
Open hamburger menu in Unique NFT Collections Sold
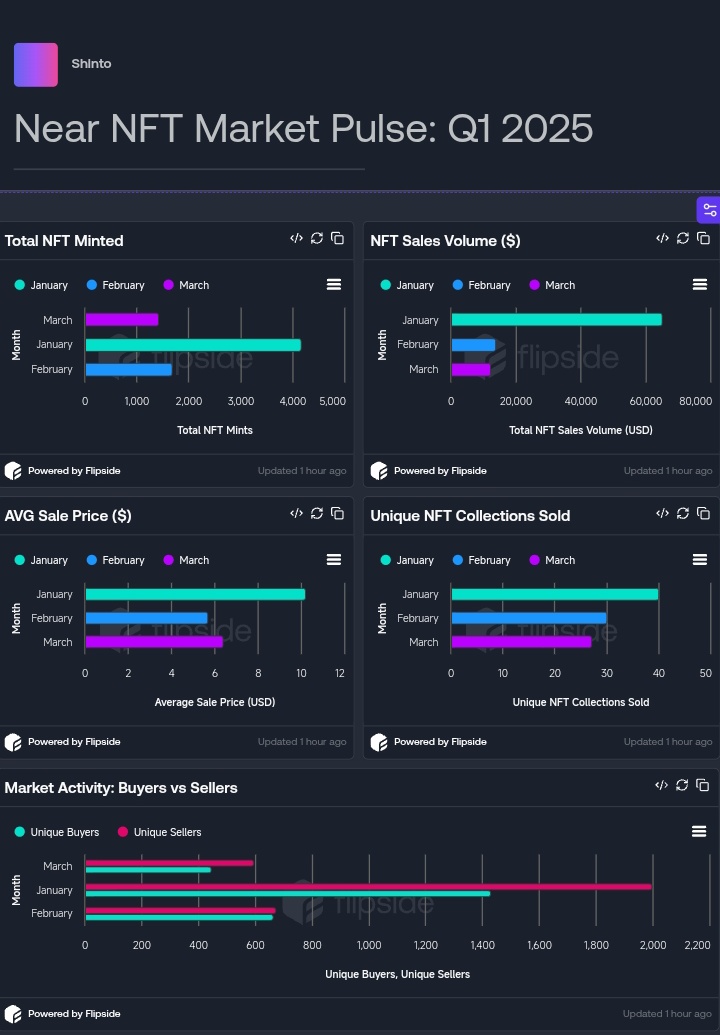pos(700,560)
